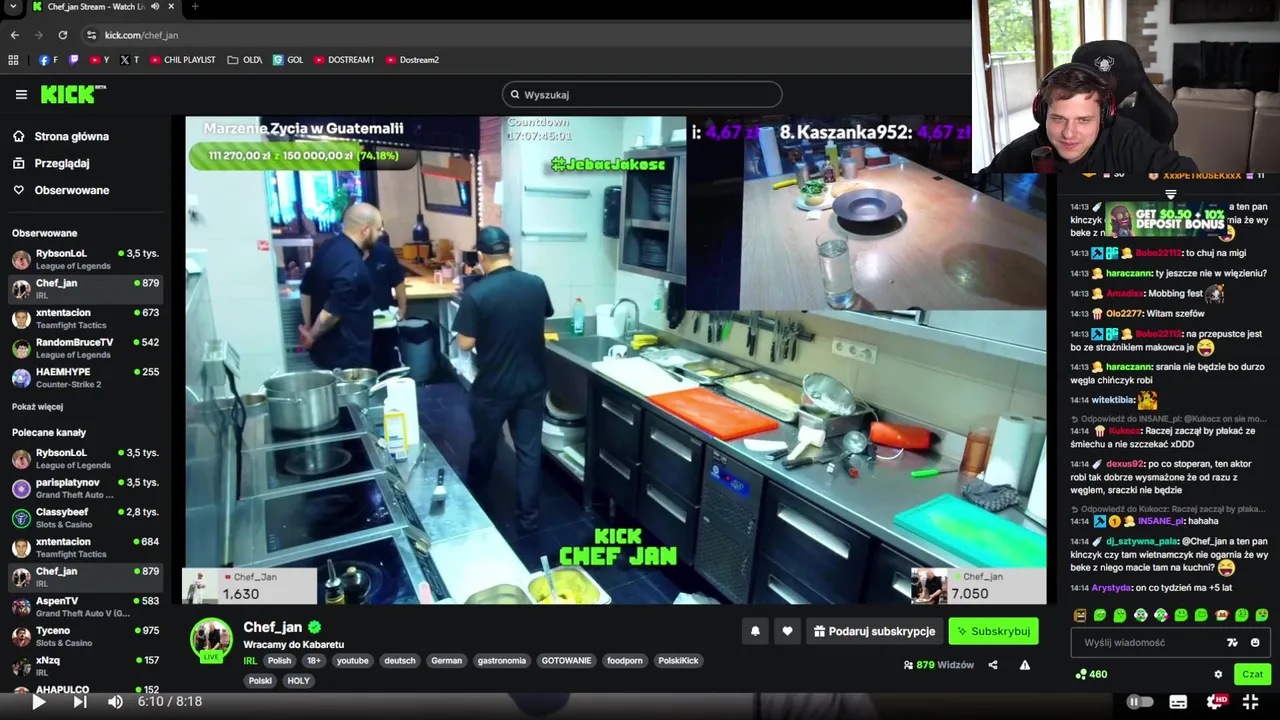Image resolution: width=1280 pixels, height=720 pixels.
Task: Open the Dostream2 bookmark
Action: (x=412, y=60)
